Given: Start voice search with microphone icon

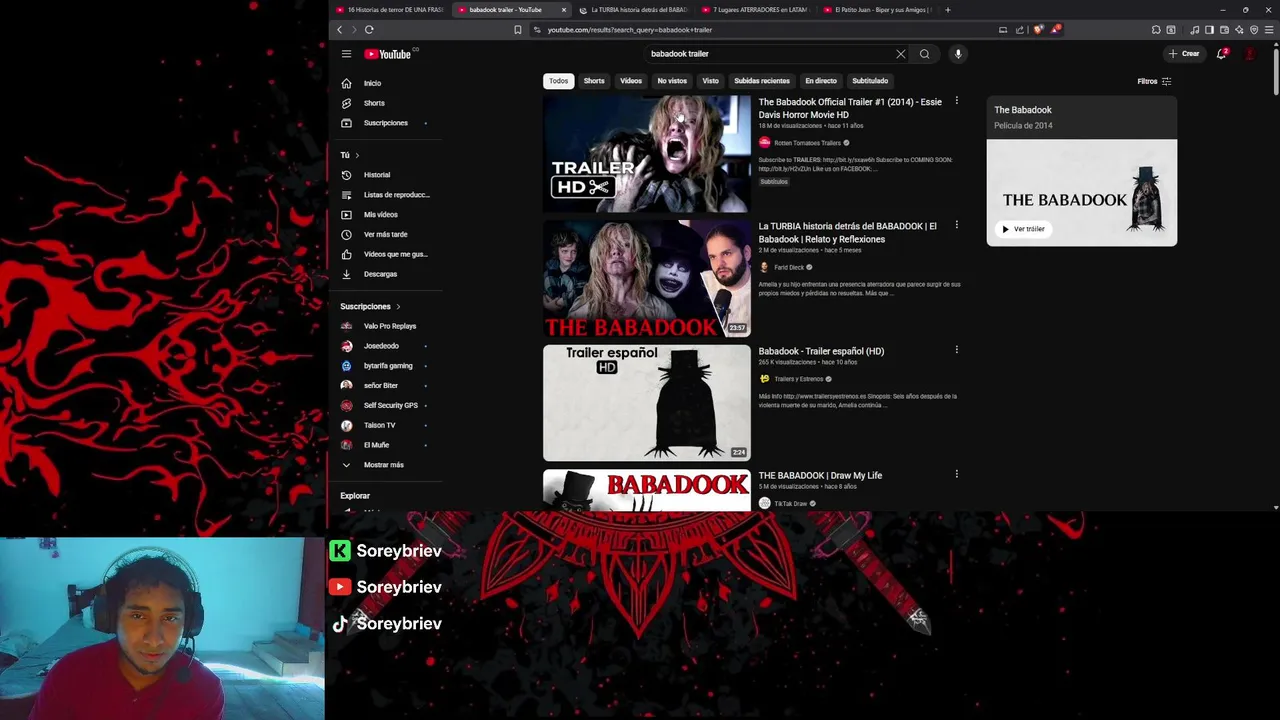Looking at the screenshot, I should [958, 54].
